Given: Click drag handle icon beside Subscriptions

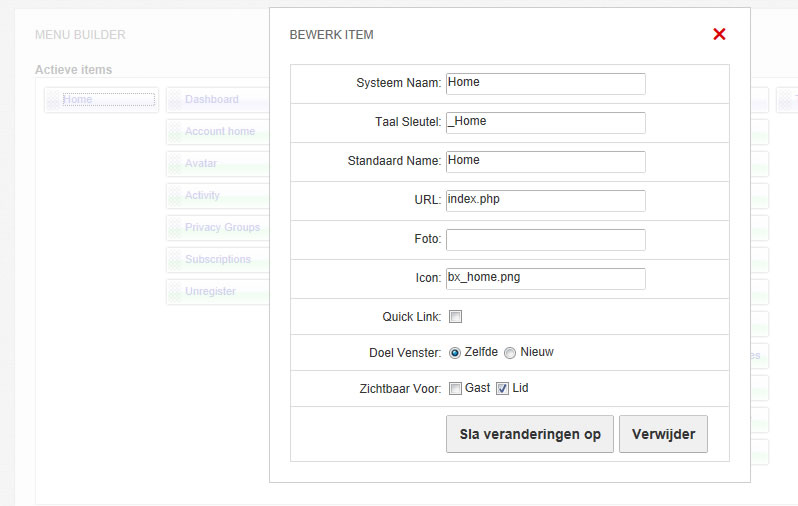Looking at the screenshot, I should coord(176,260).
